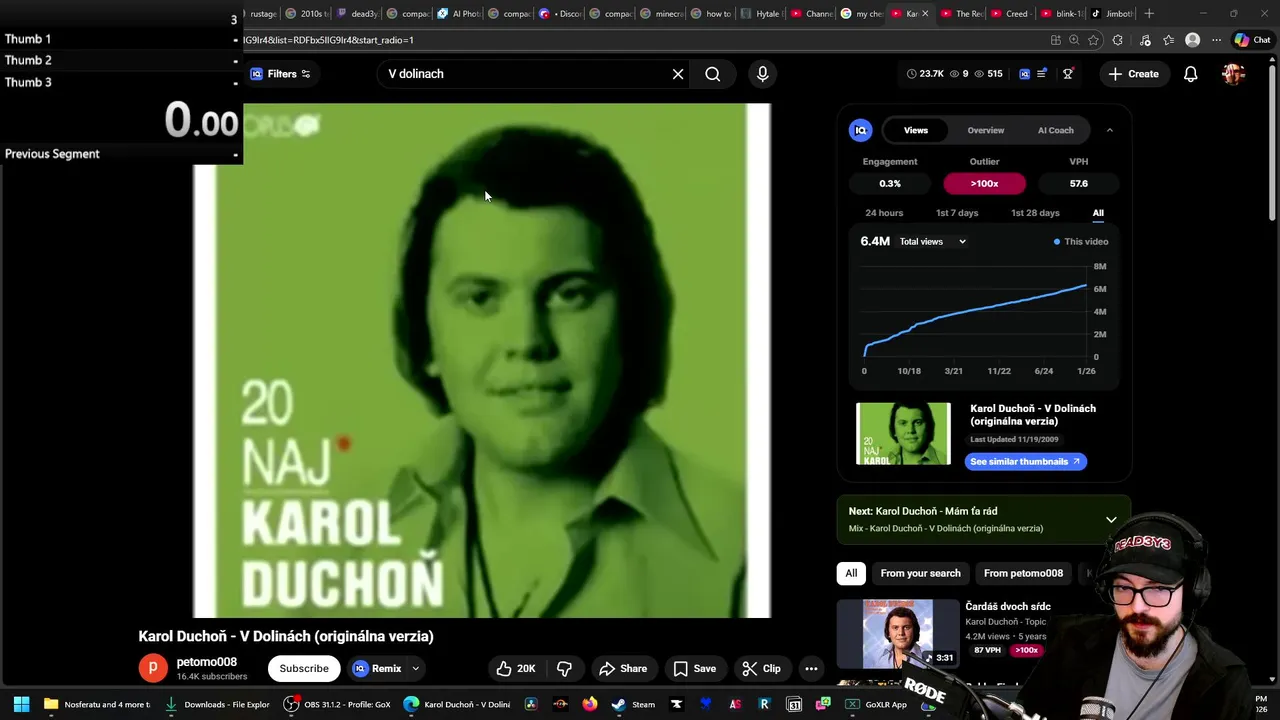Select the All filter chip
Viewport: 1280px width, 720px height.
coord(851,573)
